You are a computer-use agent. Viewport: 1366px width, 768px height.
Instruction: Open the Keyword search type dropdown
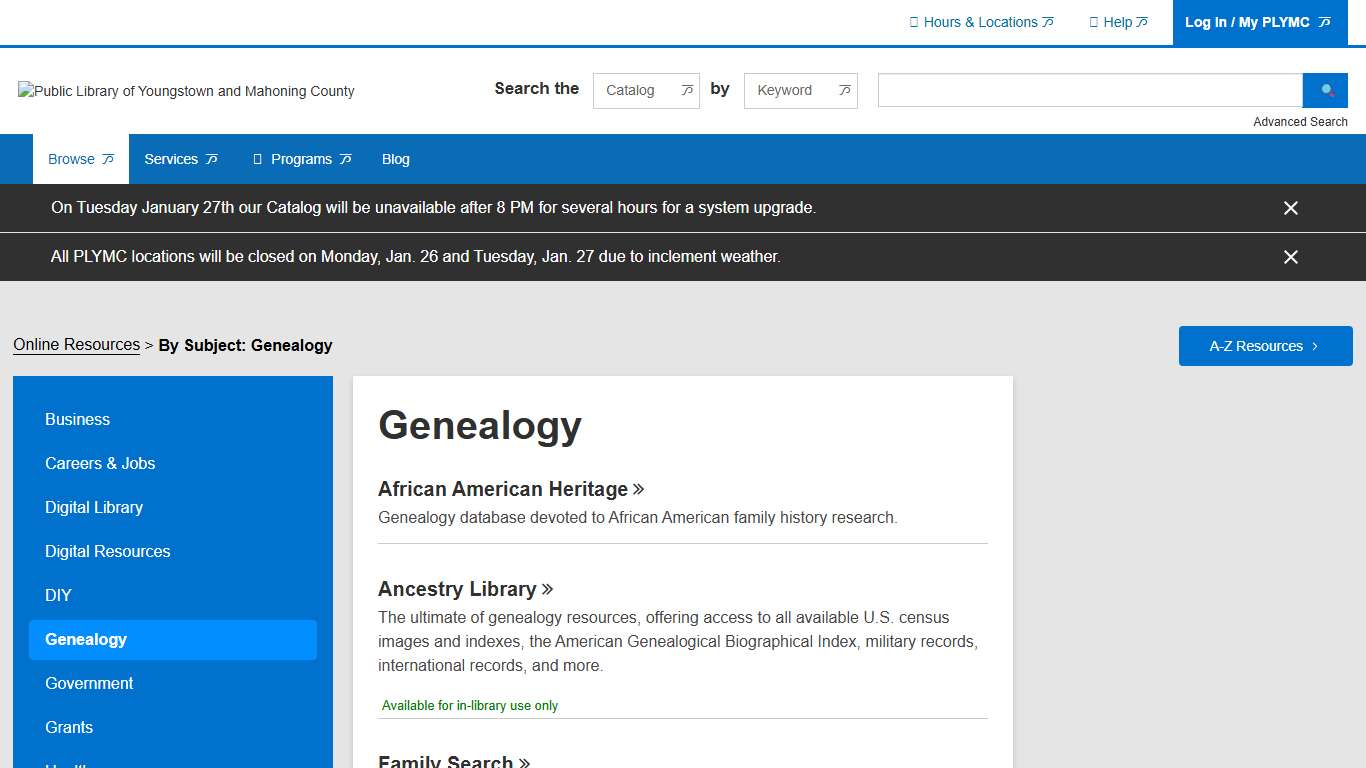[x=800, y=90]
